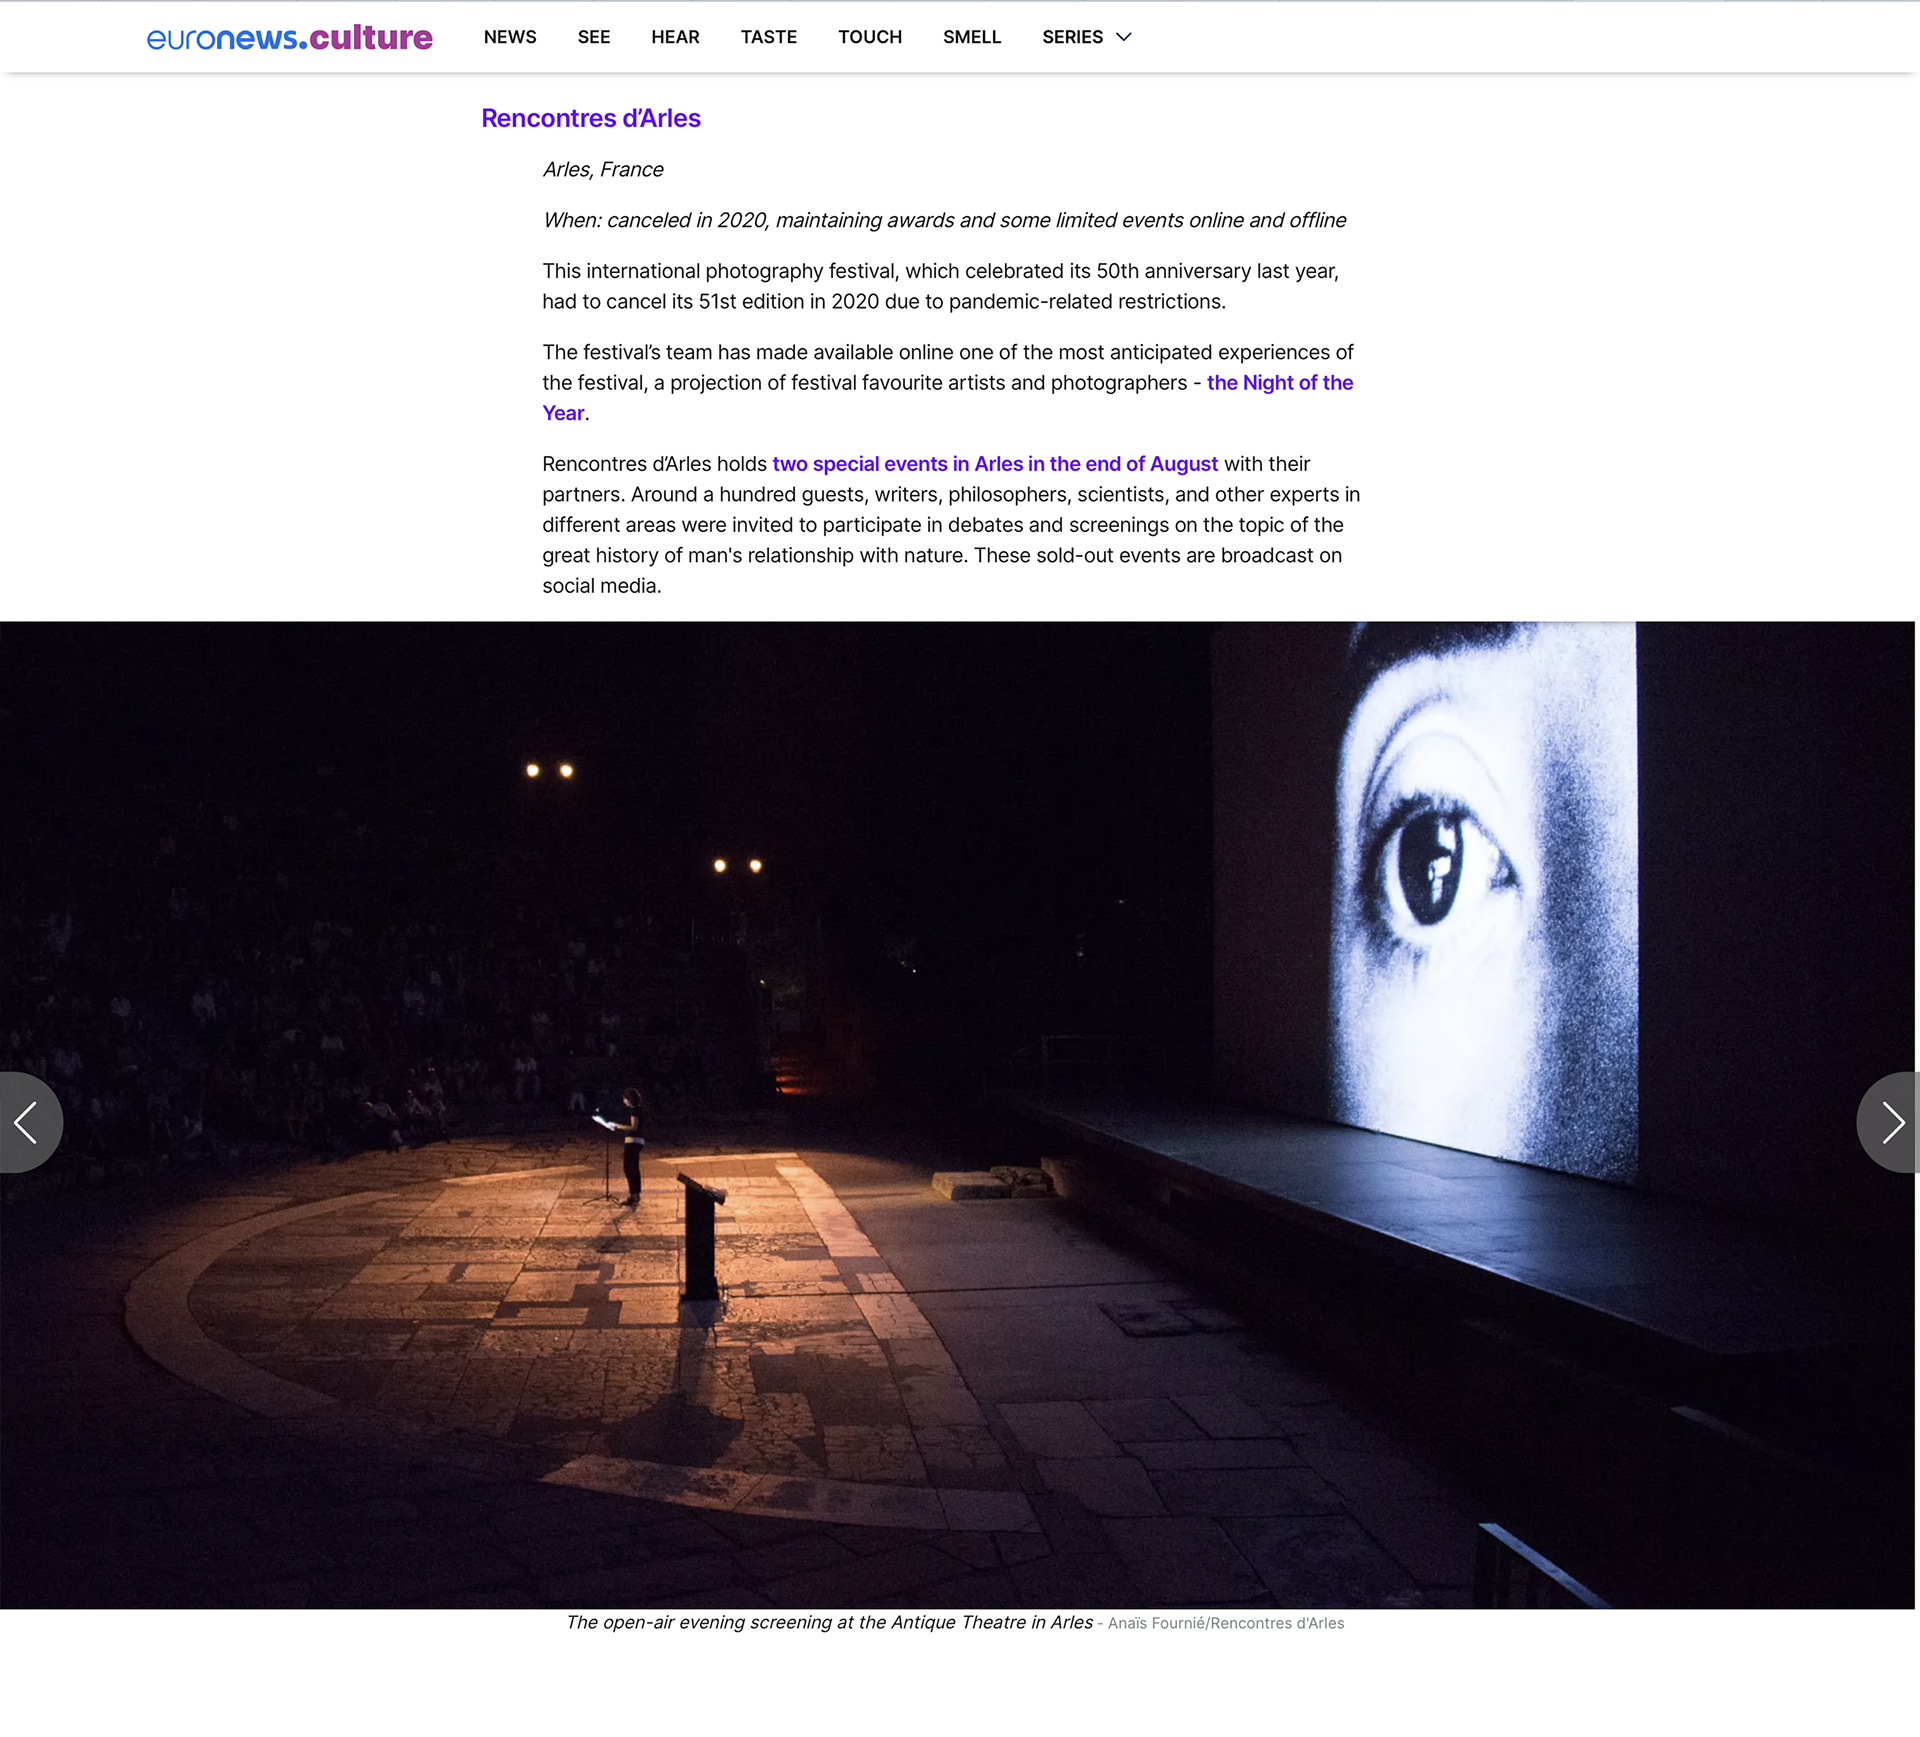Choose the TOUCH menu item
Image resolution: width=1920 pixels, height=1737 pixels.
(870, 37)
